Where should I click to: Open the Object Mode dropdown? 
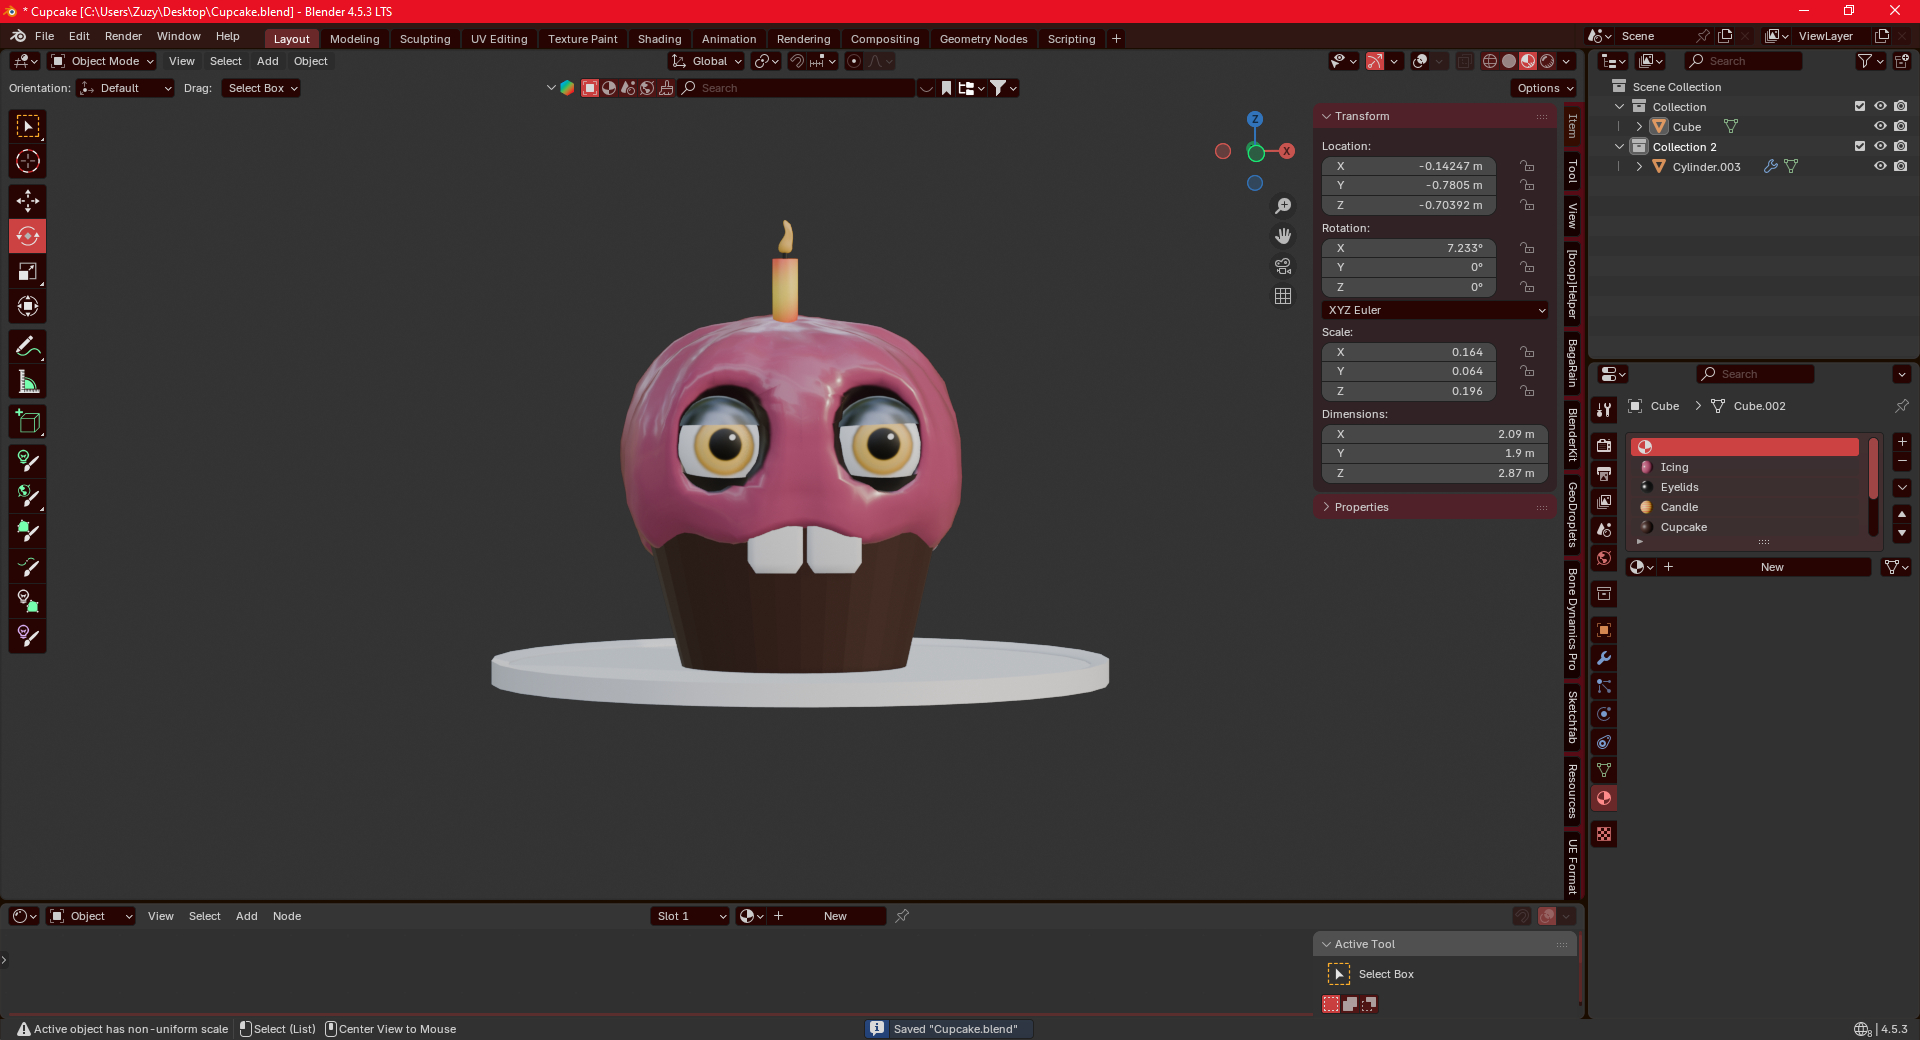(x=103, y=61)
